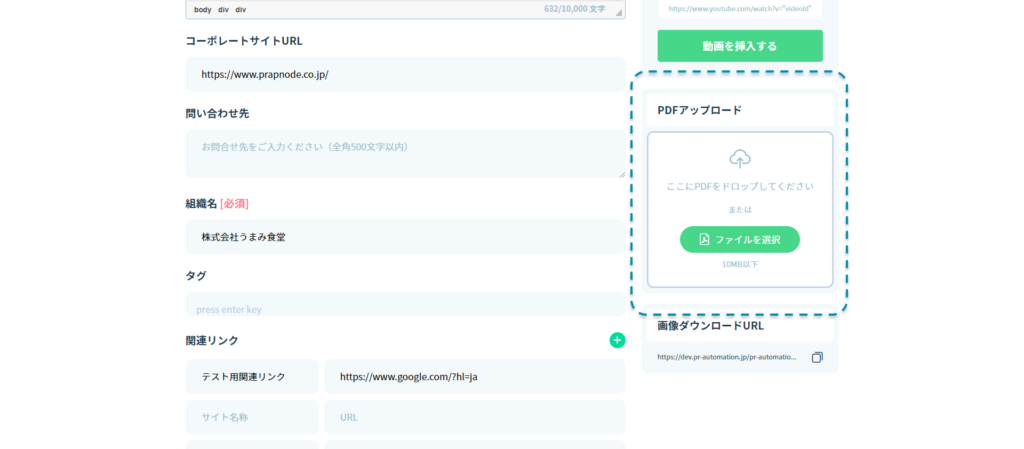Viewport: 1024px width, 449px height.
Task: Click the YouTube video URL input
Action: pos(739,8)
